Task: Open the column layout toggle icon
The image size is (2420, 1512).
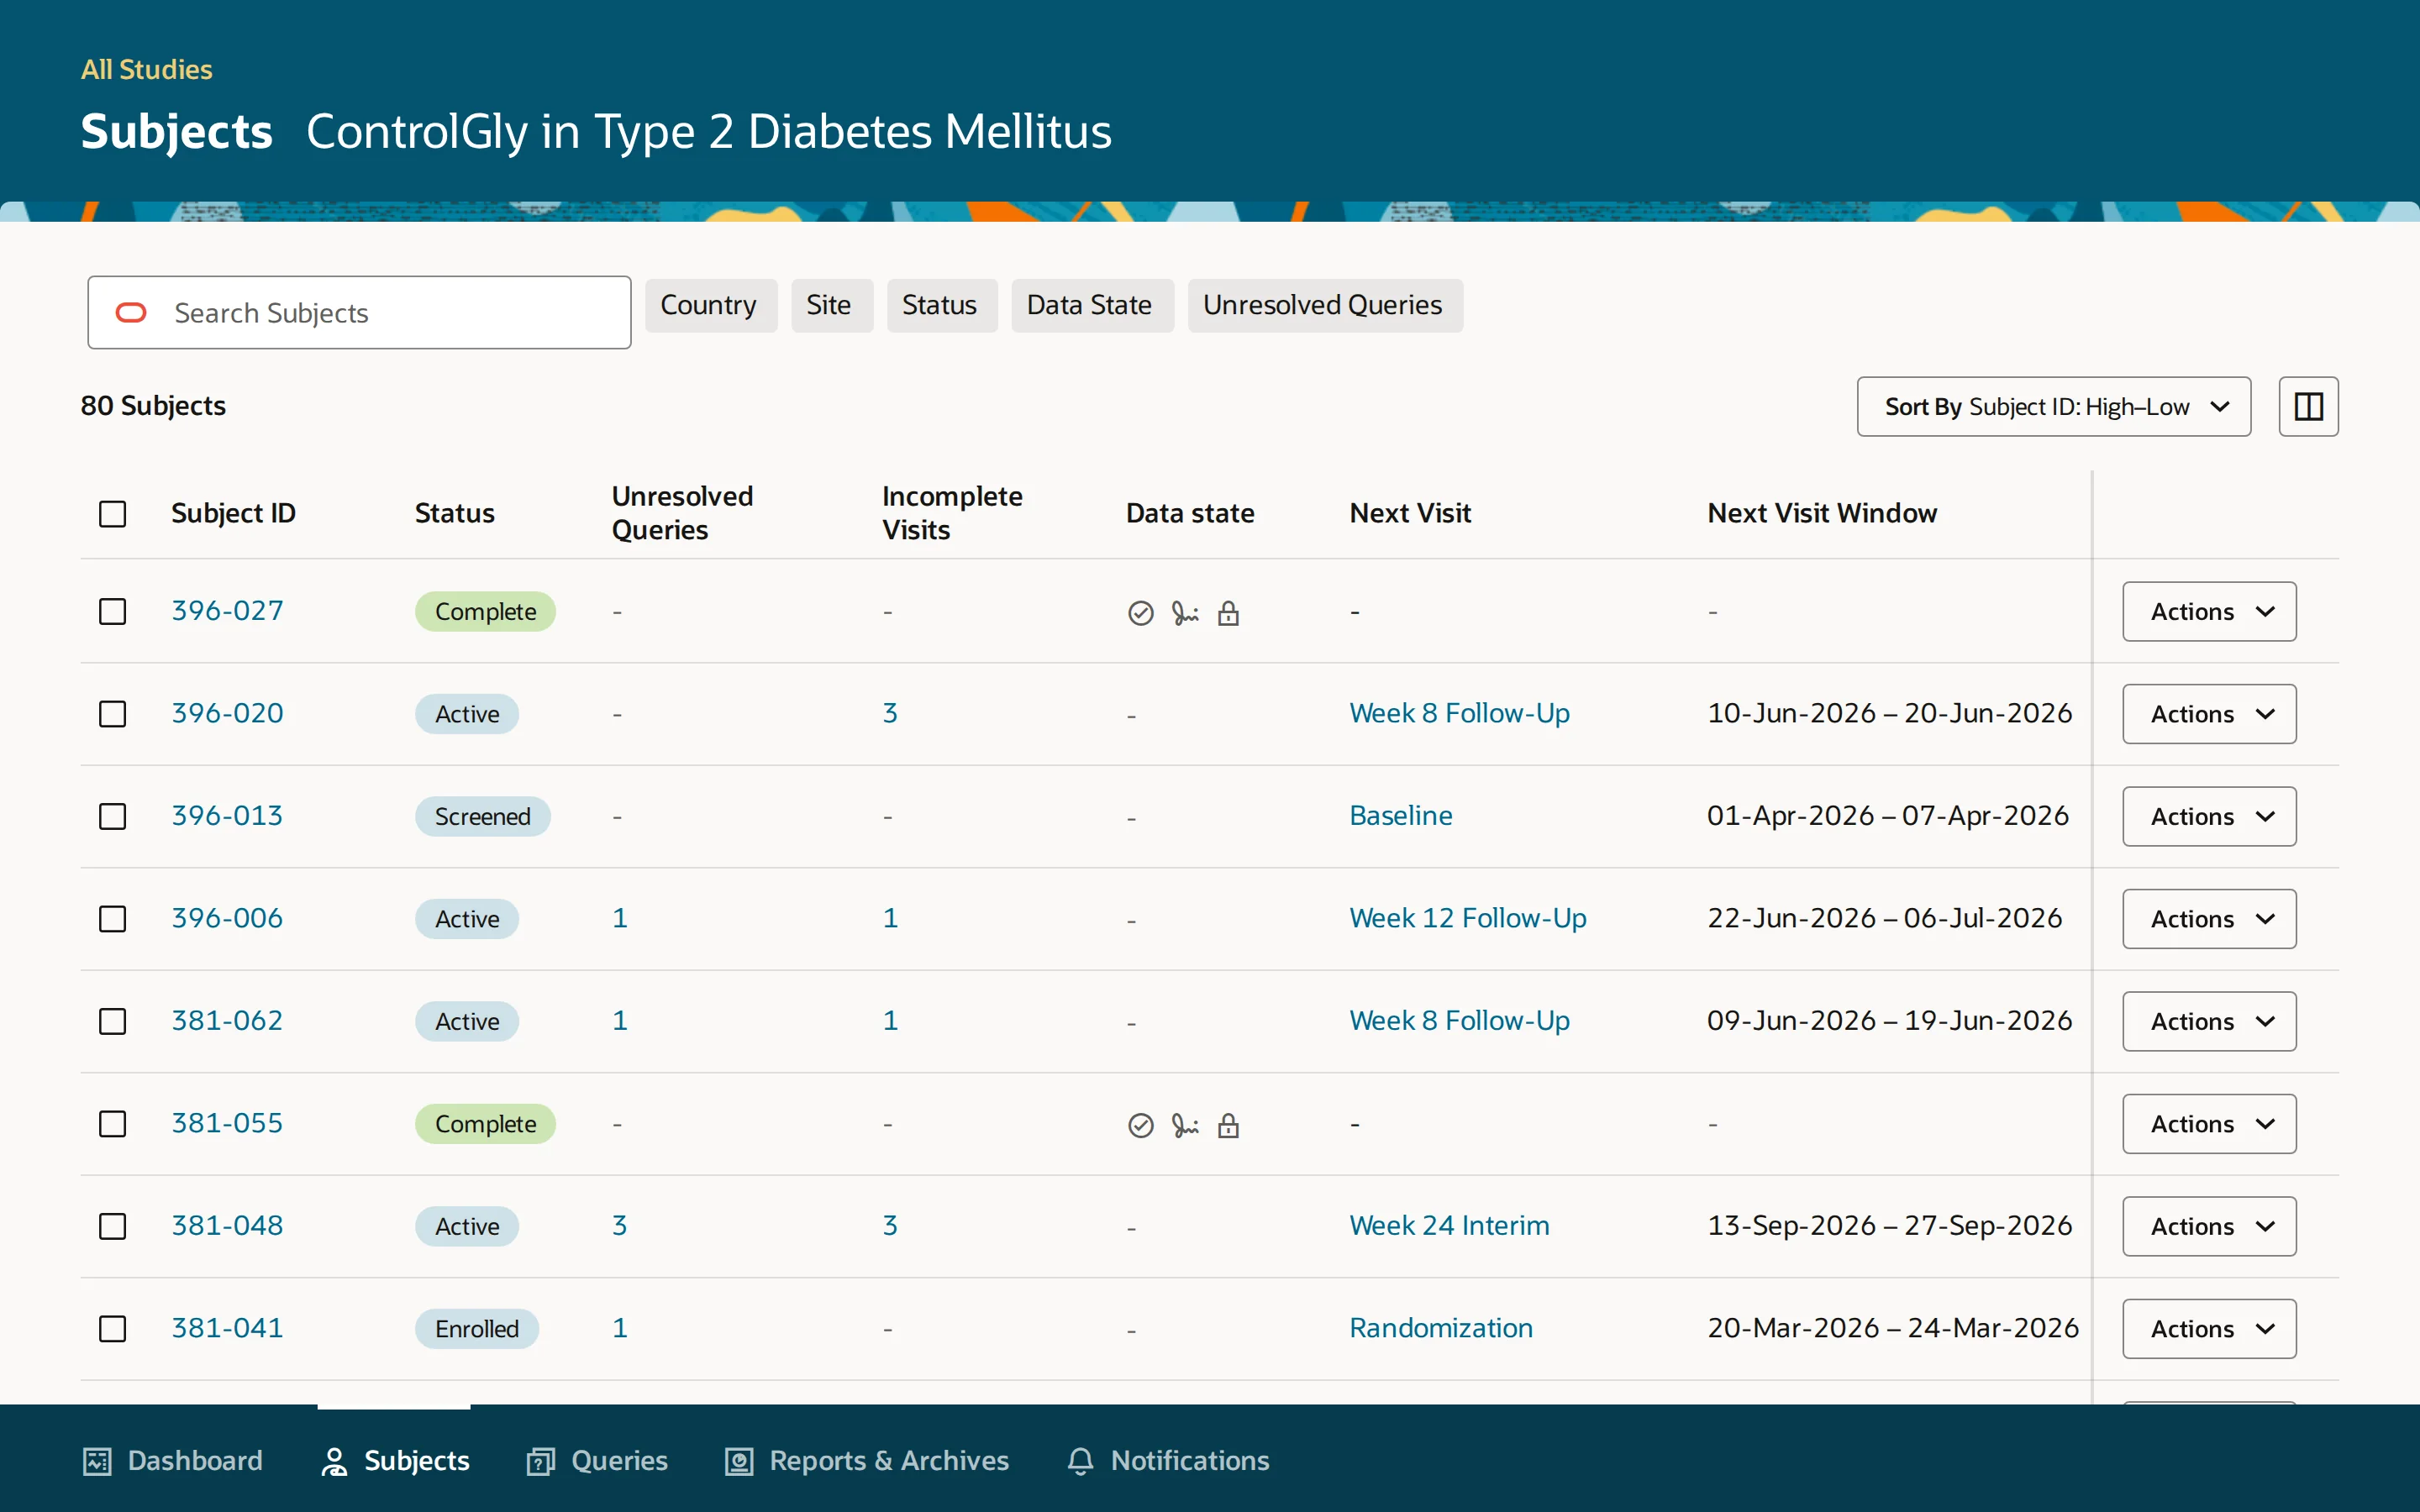Action: [x=2308, y=407]
